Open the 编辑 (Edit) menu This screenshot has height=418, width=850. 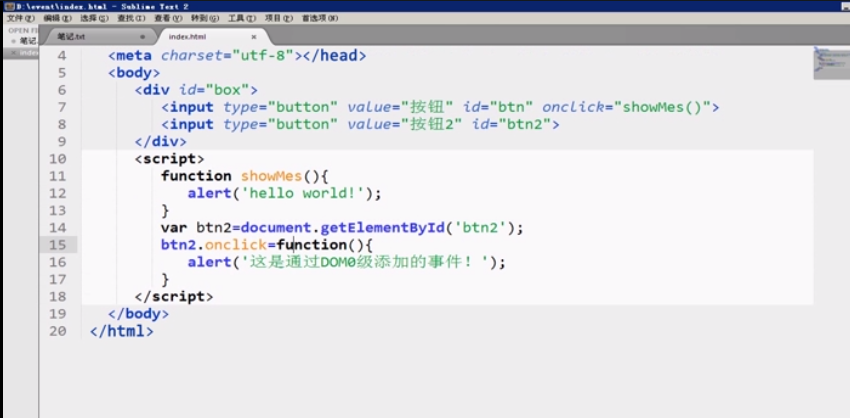(57, 18)
